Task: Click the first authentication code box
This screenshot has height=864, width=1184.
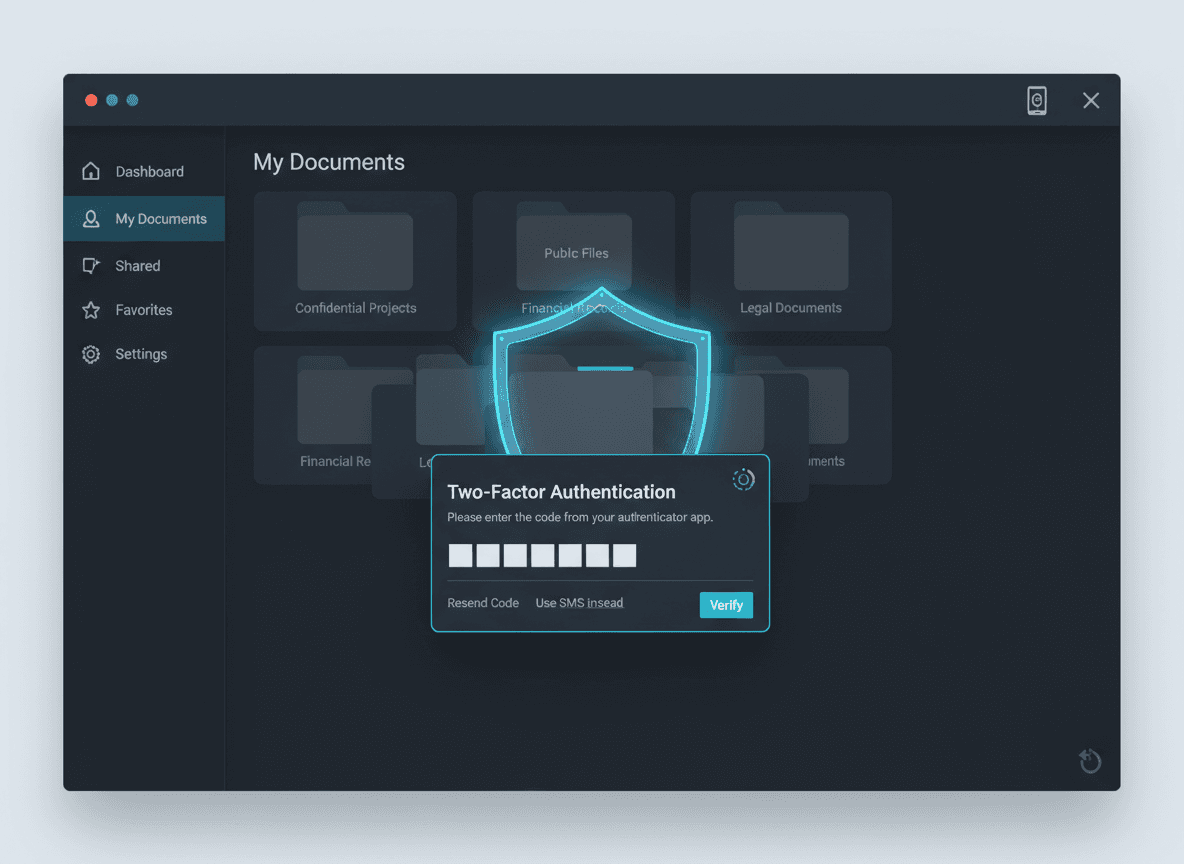Action: (x=460, y=555)
